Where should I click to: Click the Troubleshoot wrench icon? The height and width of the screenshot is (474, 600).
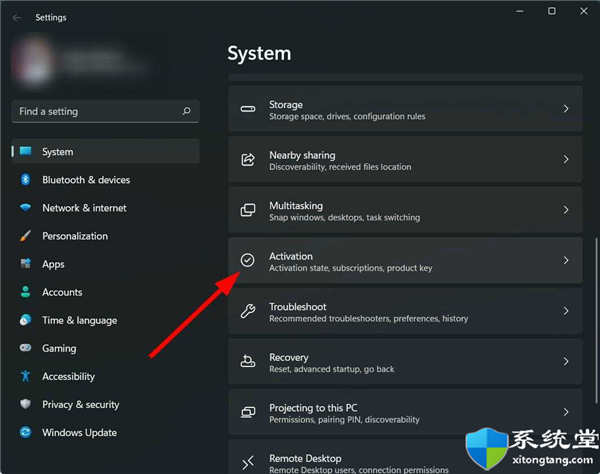point(248,311)
